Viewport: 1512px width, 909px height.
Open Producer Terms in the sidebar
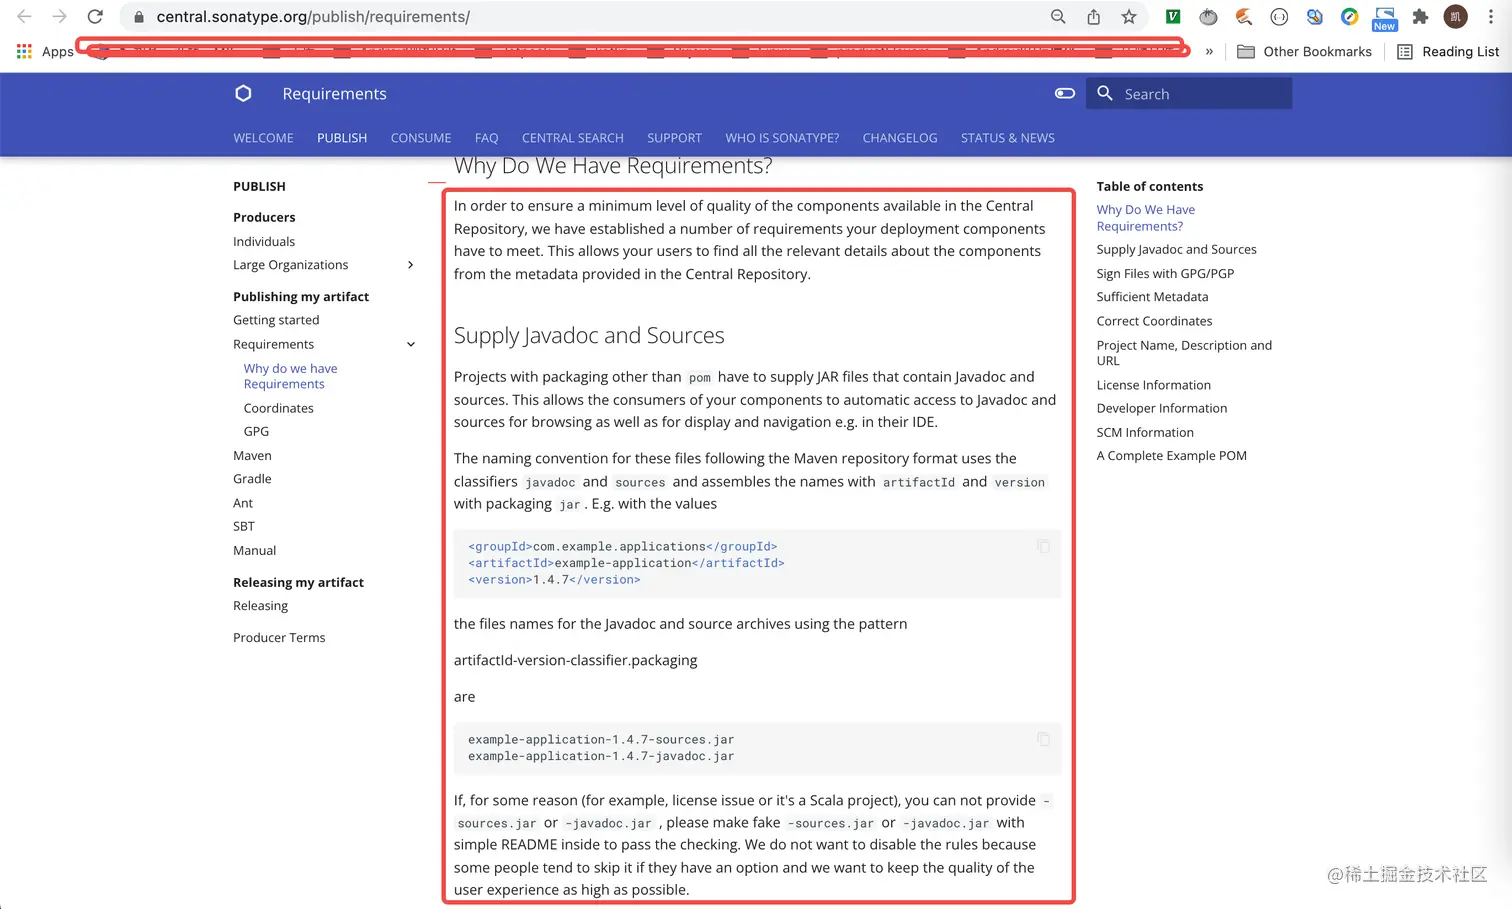tap(279, 638)
